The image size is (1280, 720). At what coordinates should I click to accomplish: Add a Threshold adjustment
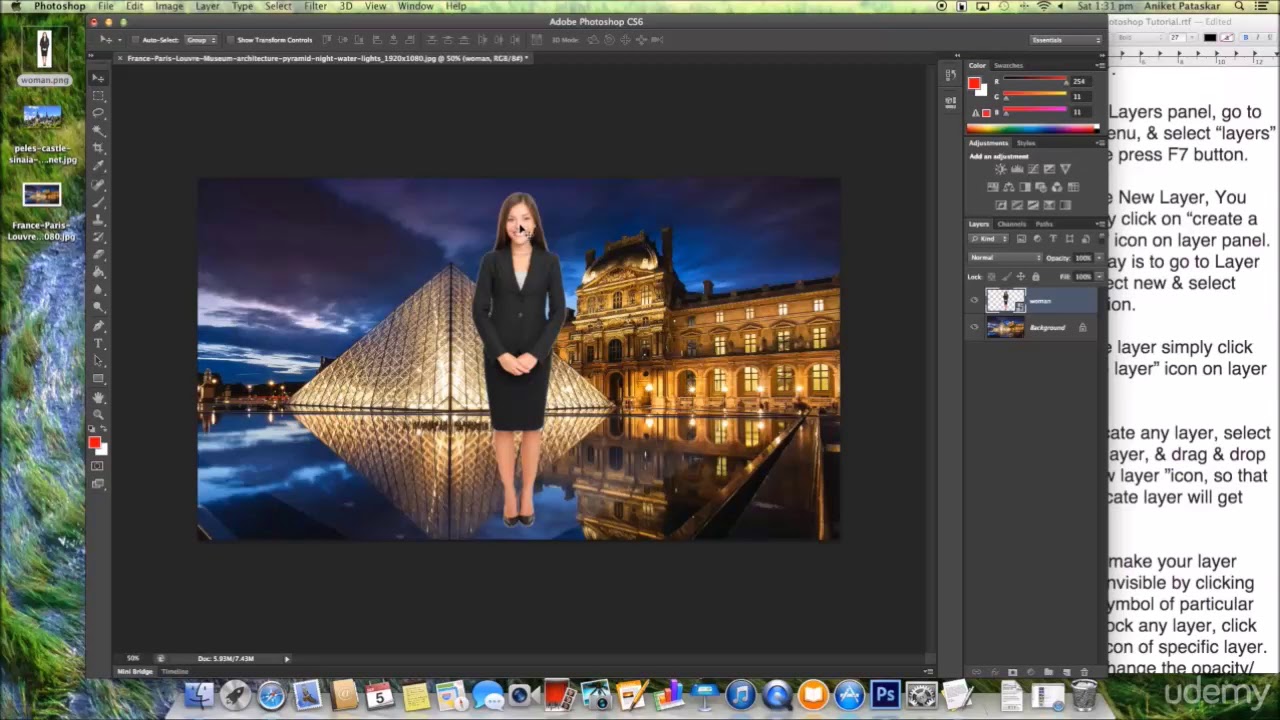click(1033, 205)
